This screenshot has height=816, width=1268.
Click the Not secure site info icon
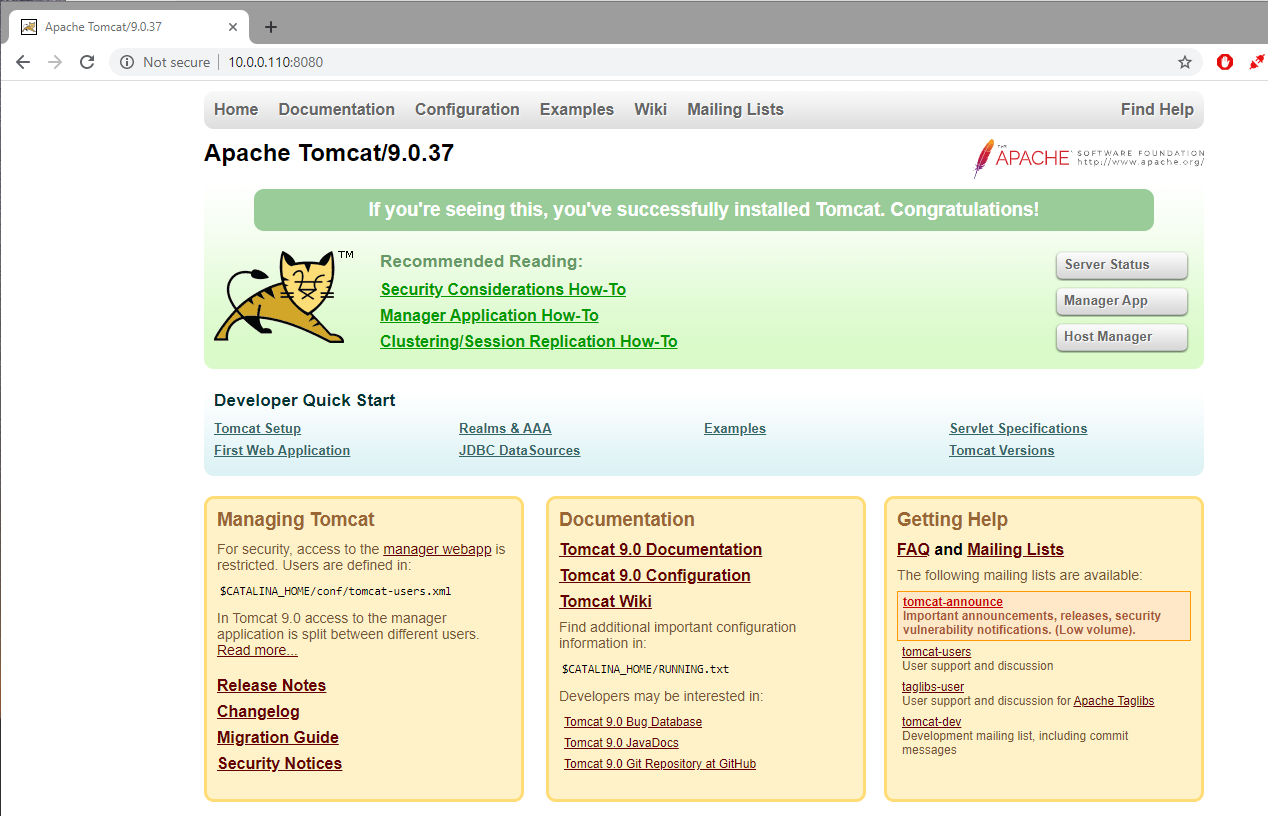[x=127, y=62]
